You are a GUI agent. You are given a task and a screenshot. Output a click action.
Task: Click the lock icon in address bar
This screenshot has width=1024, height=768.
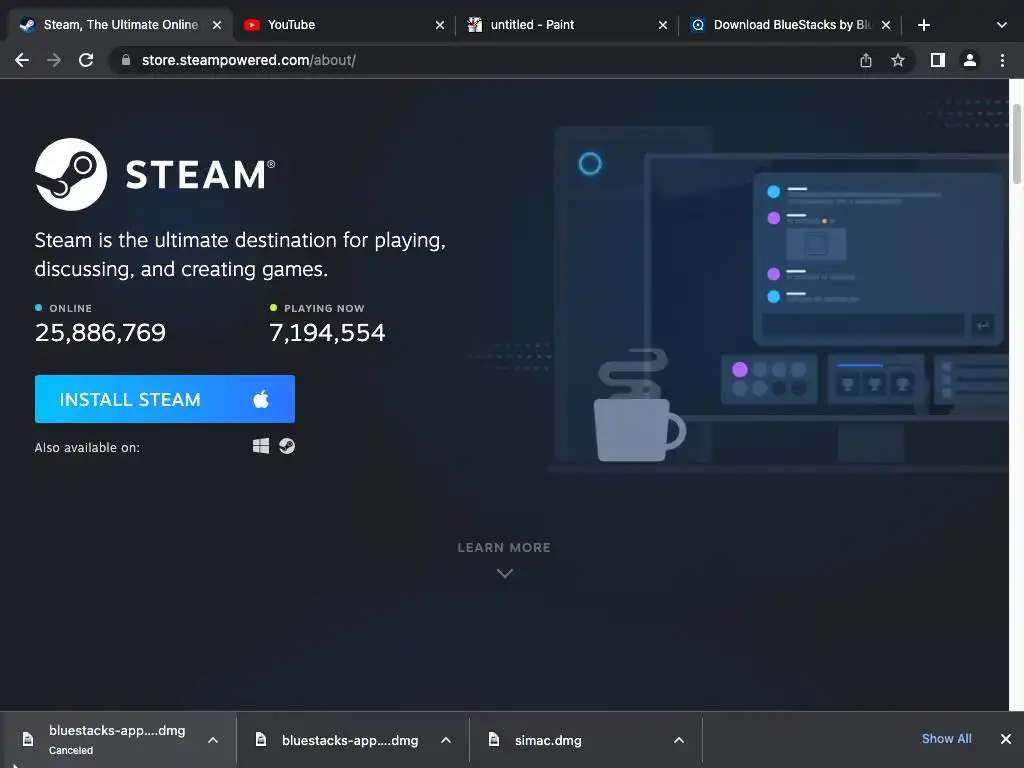pyautogui.click(x=126, y=60)
